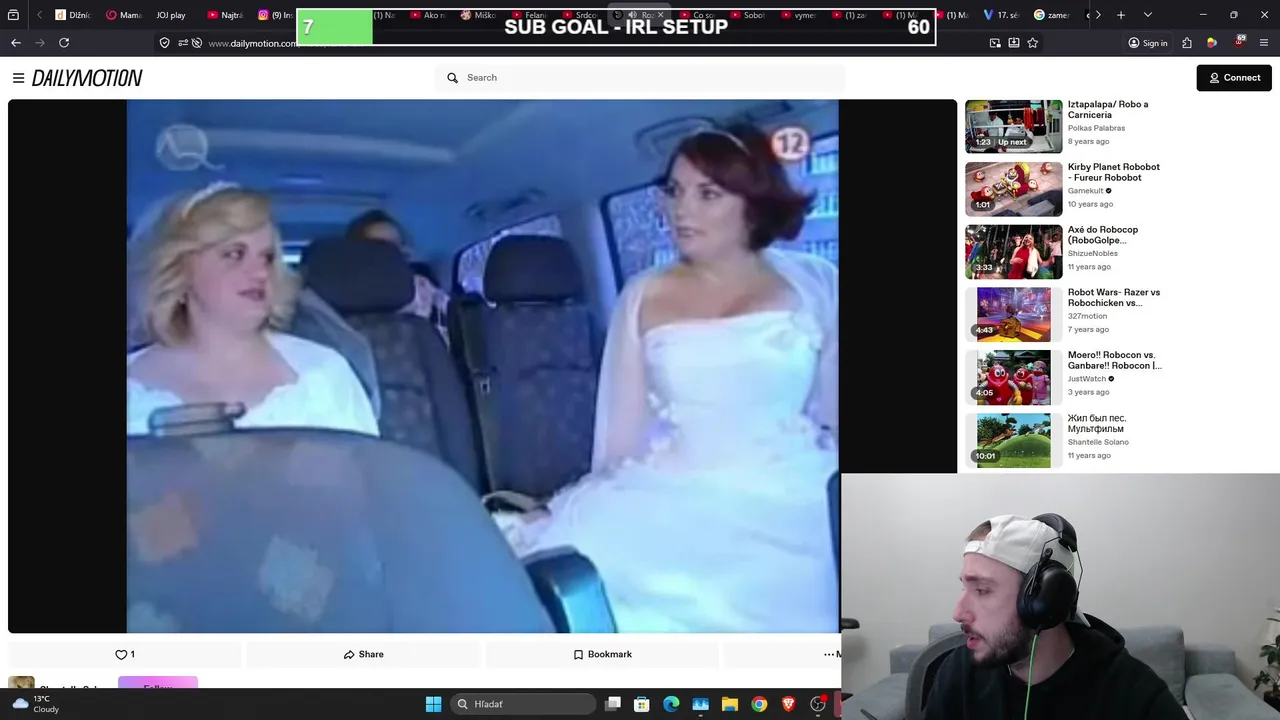Click into the Dailymotion search field

640,78
